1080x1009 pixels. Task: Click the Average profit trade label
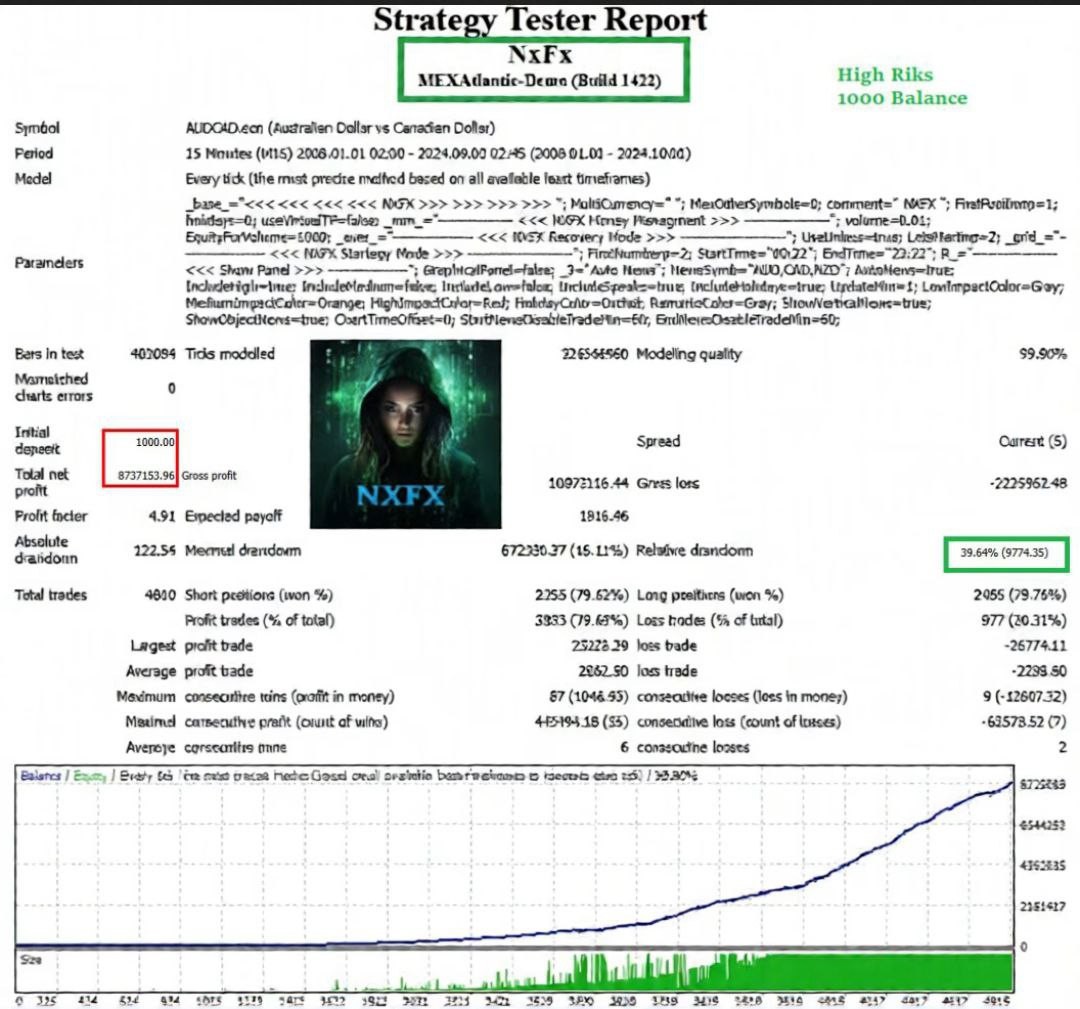click(189, 671)
